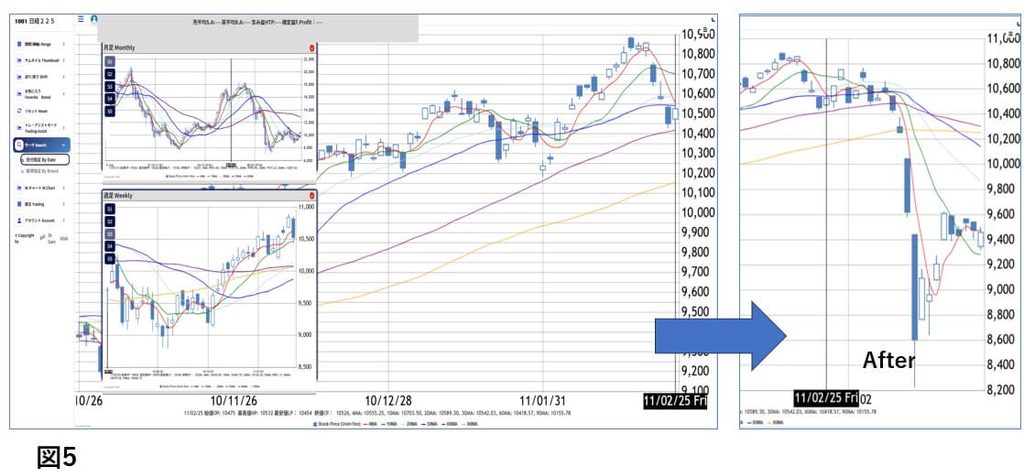Click the 10,000 price label on main axis
Image resolution: width=1024 pixels, height=476 pixels.
[699, 213]
